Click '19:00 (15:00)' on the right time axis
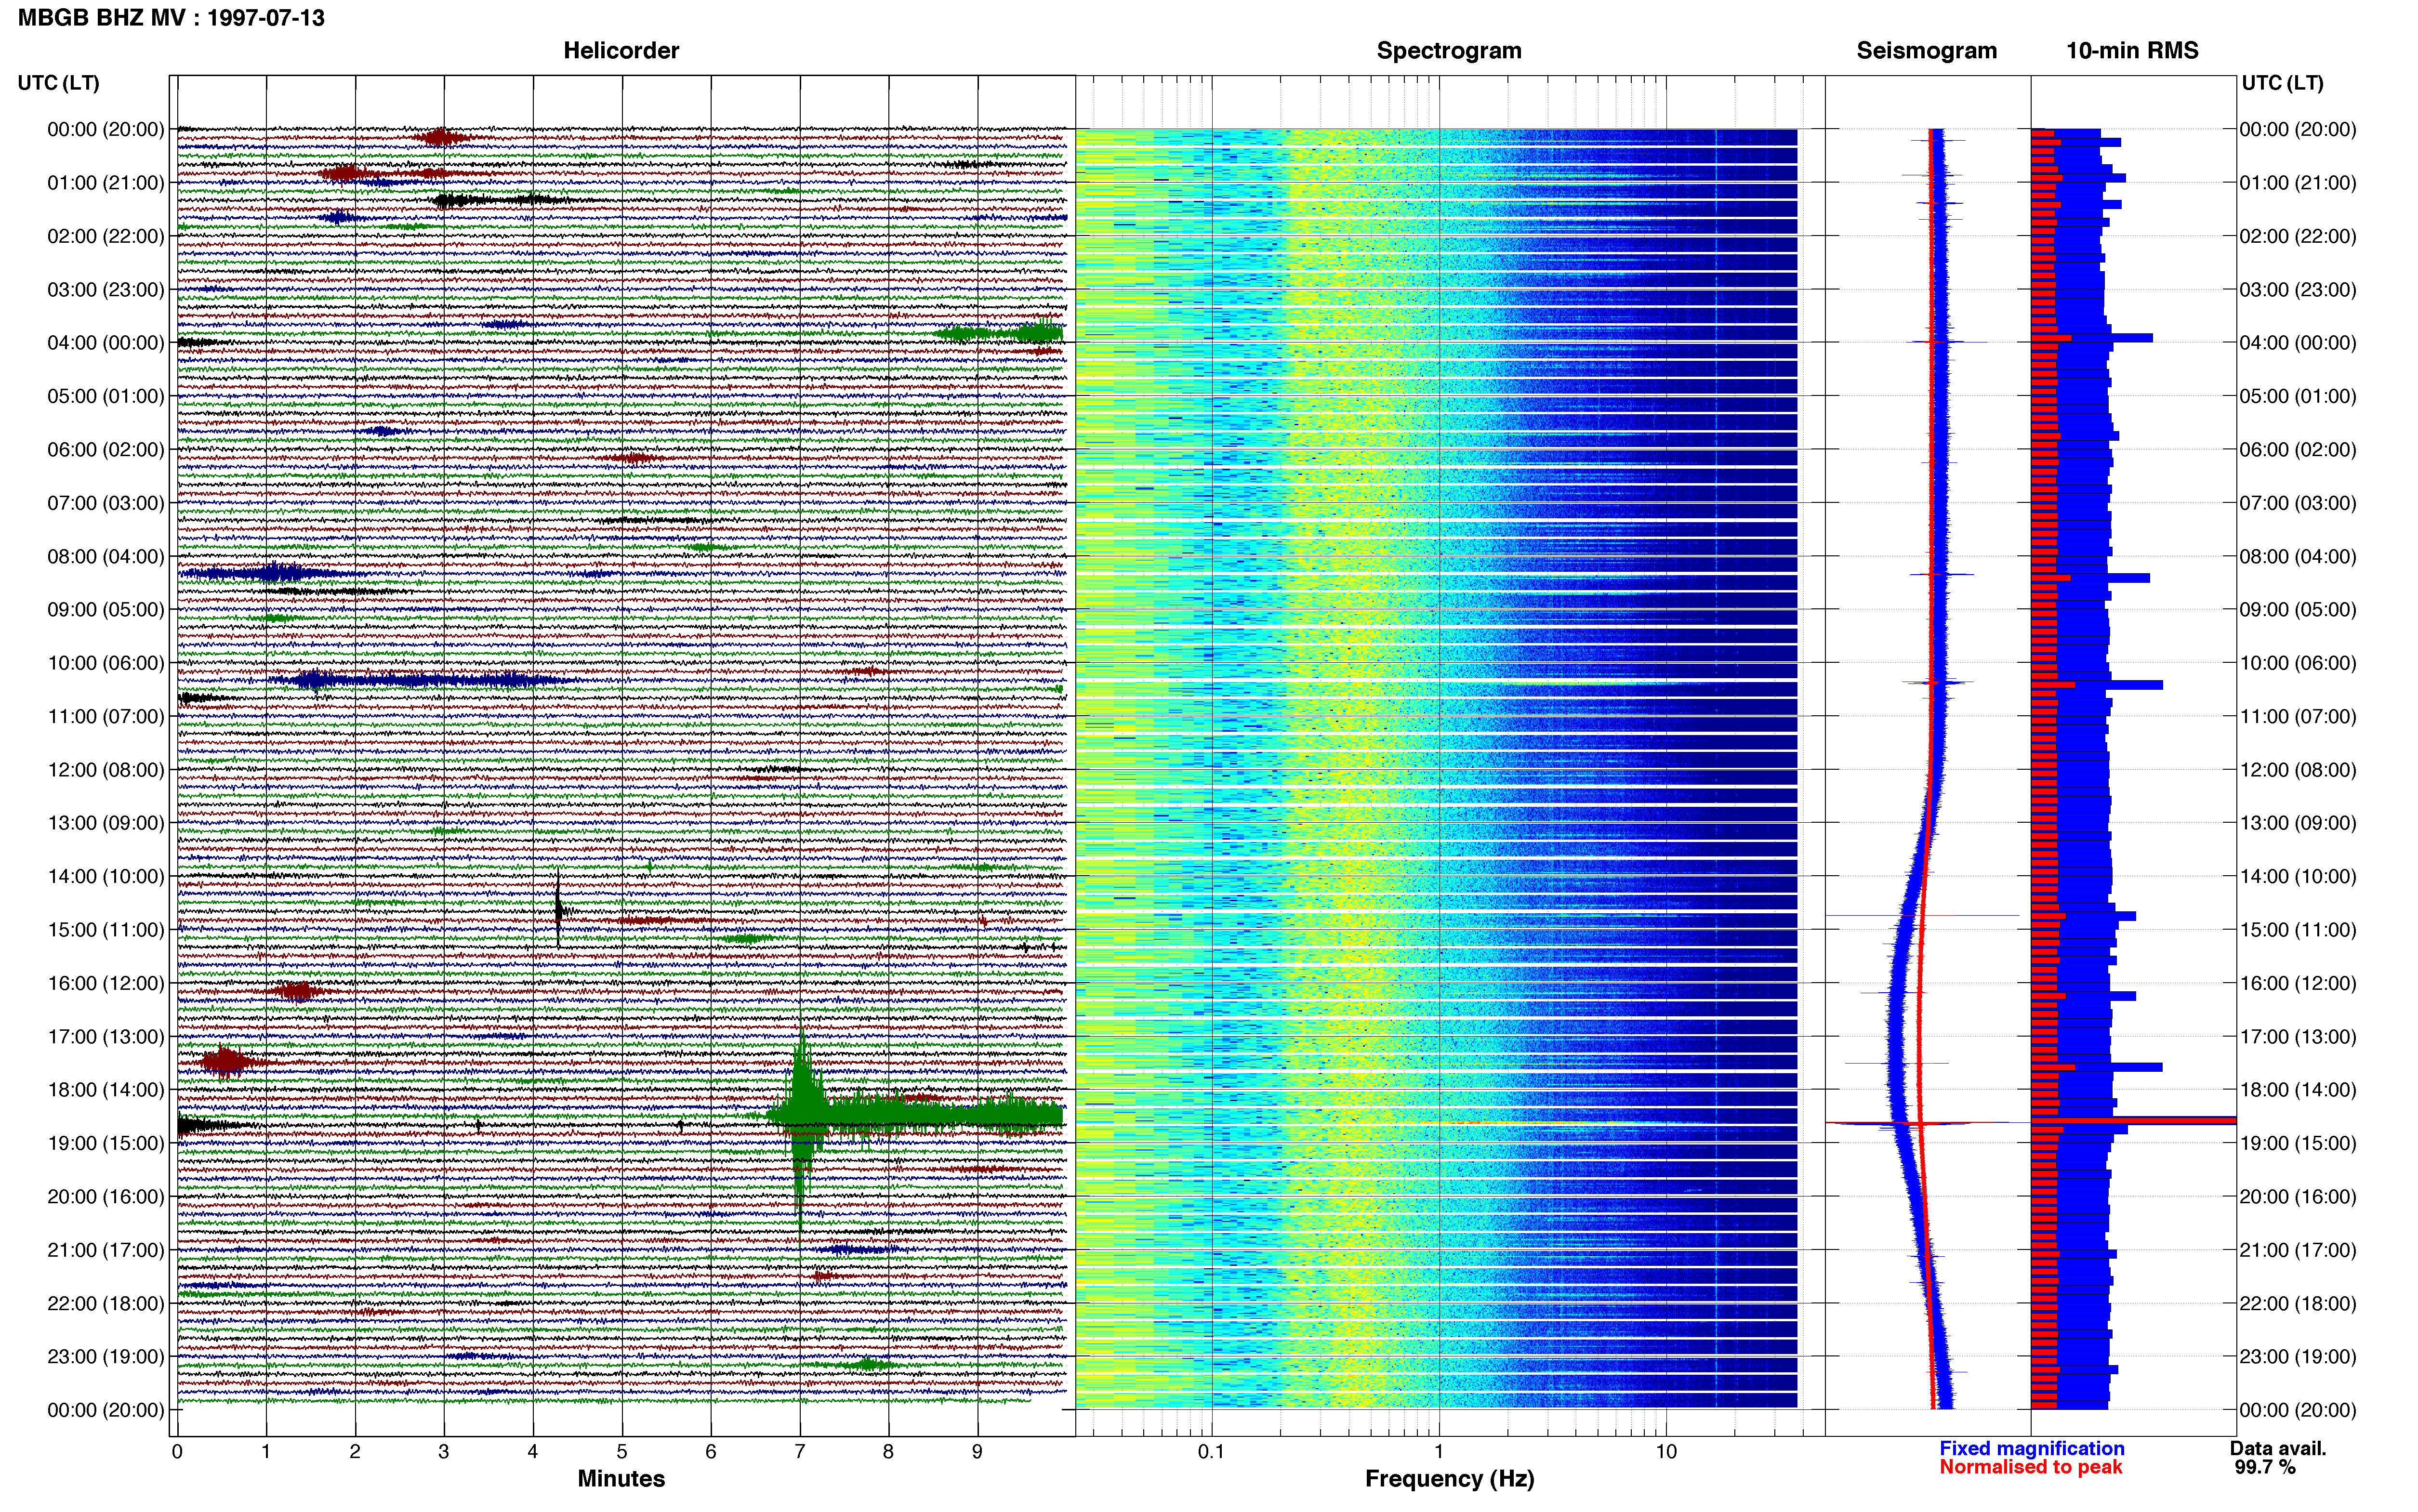2418x1512 pixels. [2298, 1143]
